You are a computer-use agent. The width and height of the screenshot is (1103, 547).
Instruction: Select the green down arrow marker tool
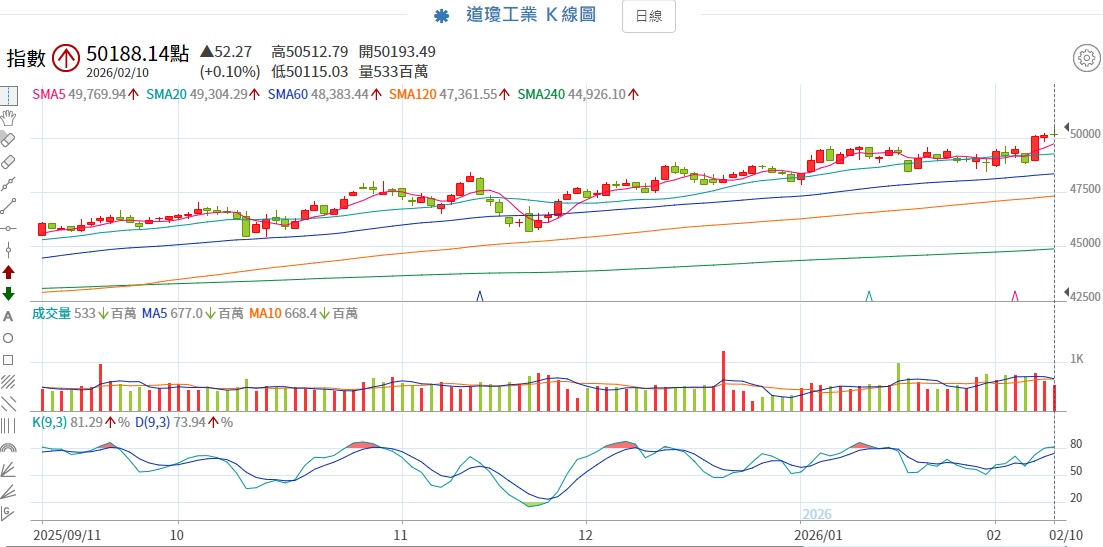point(8,293)
